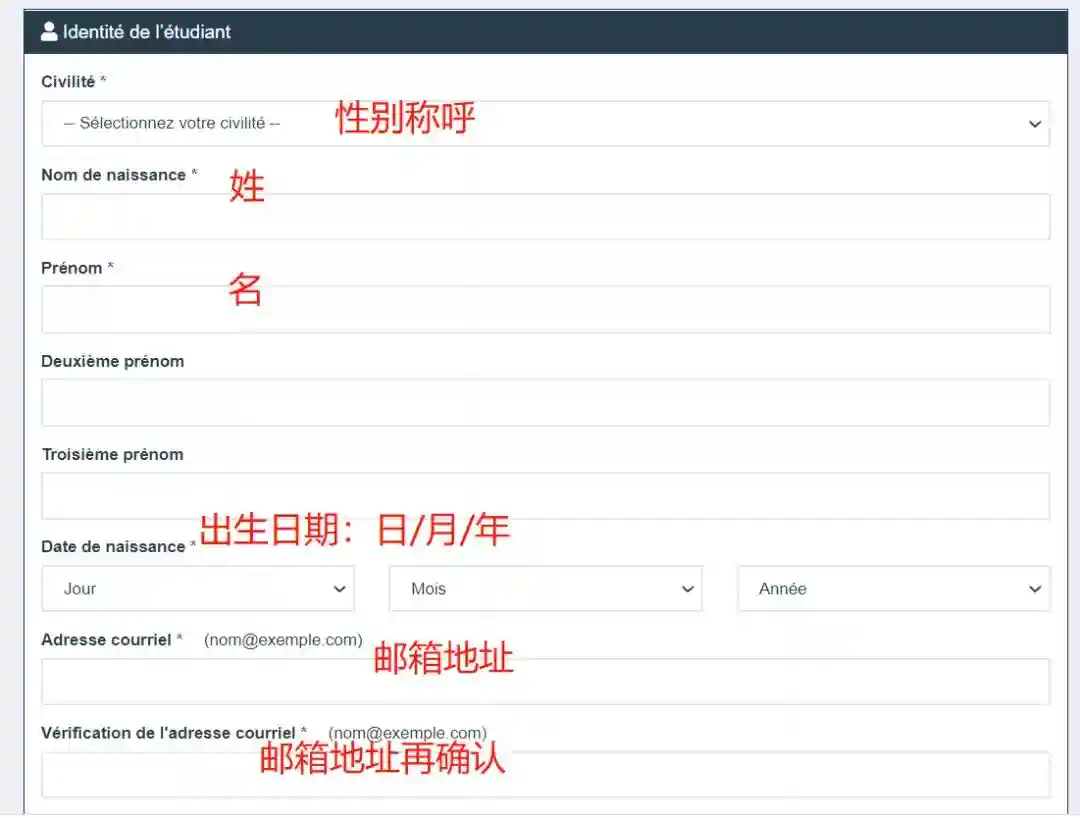Expand the Année year dropdown
Viewport: 1080px width, 818px height.
[x=893, y=589]
